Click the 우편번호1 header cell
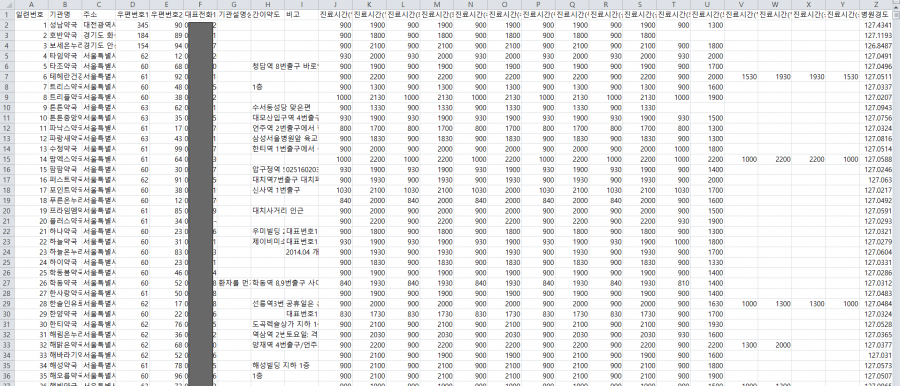 (x=132, y=14)
